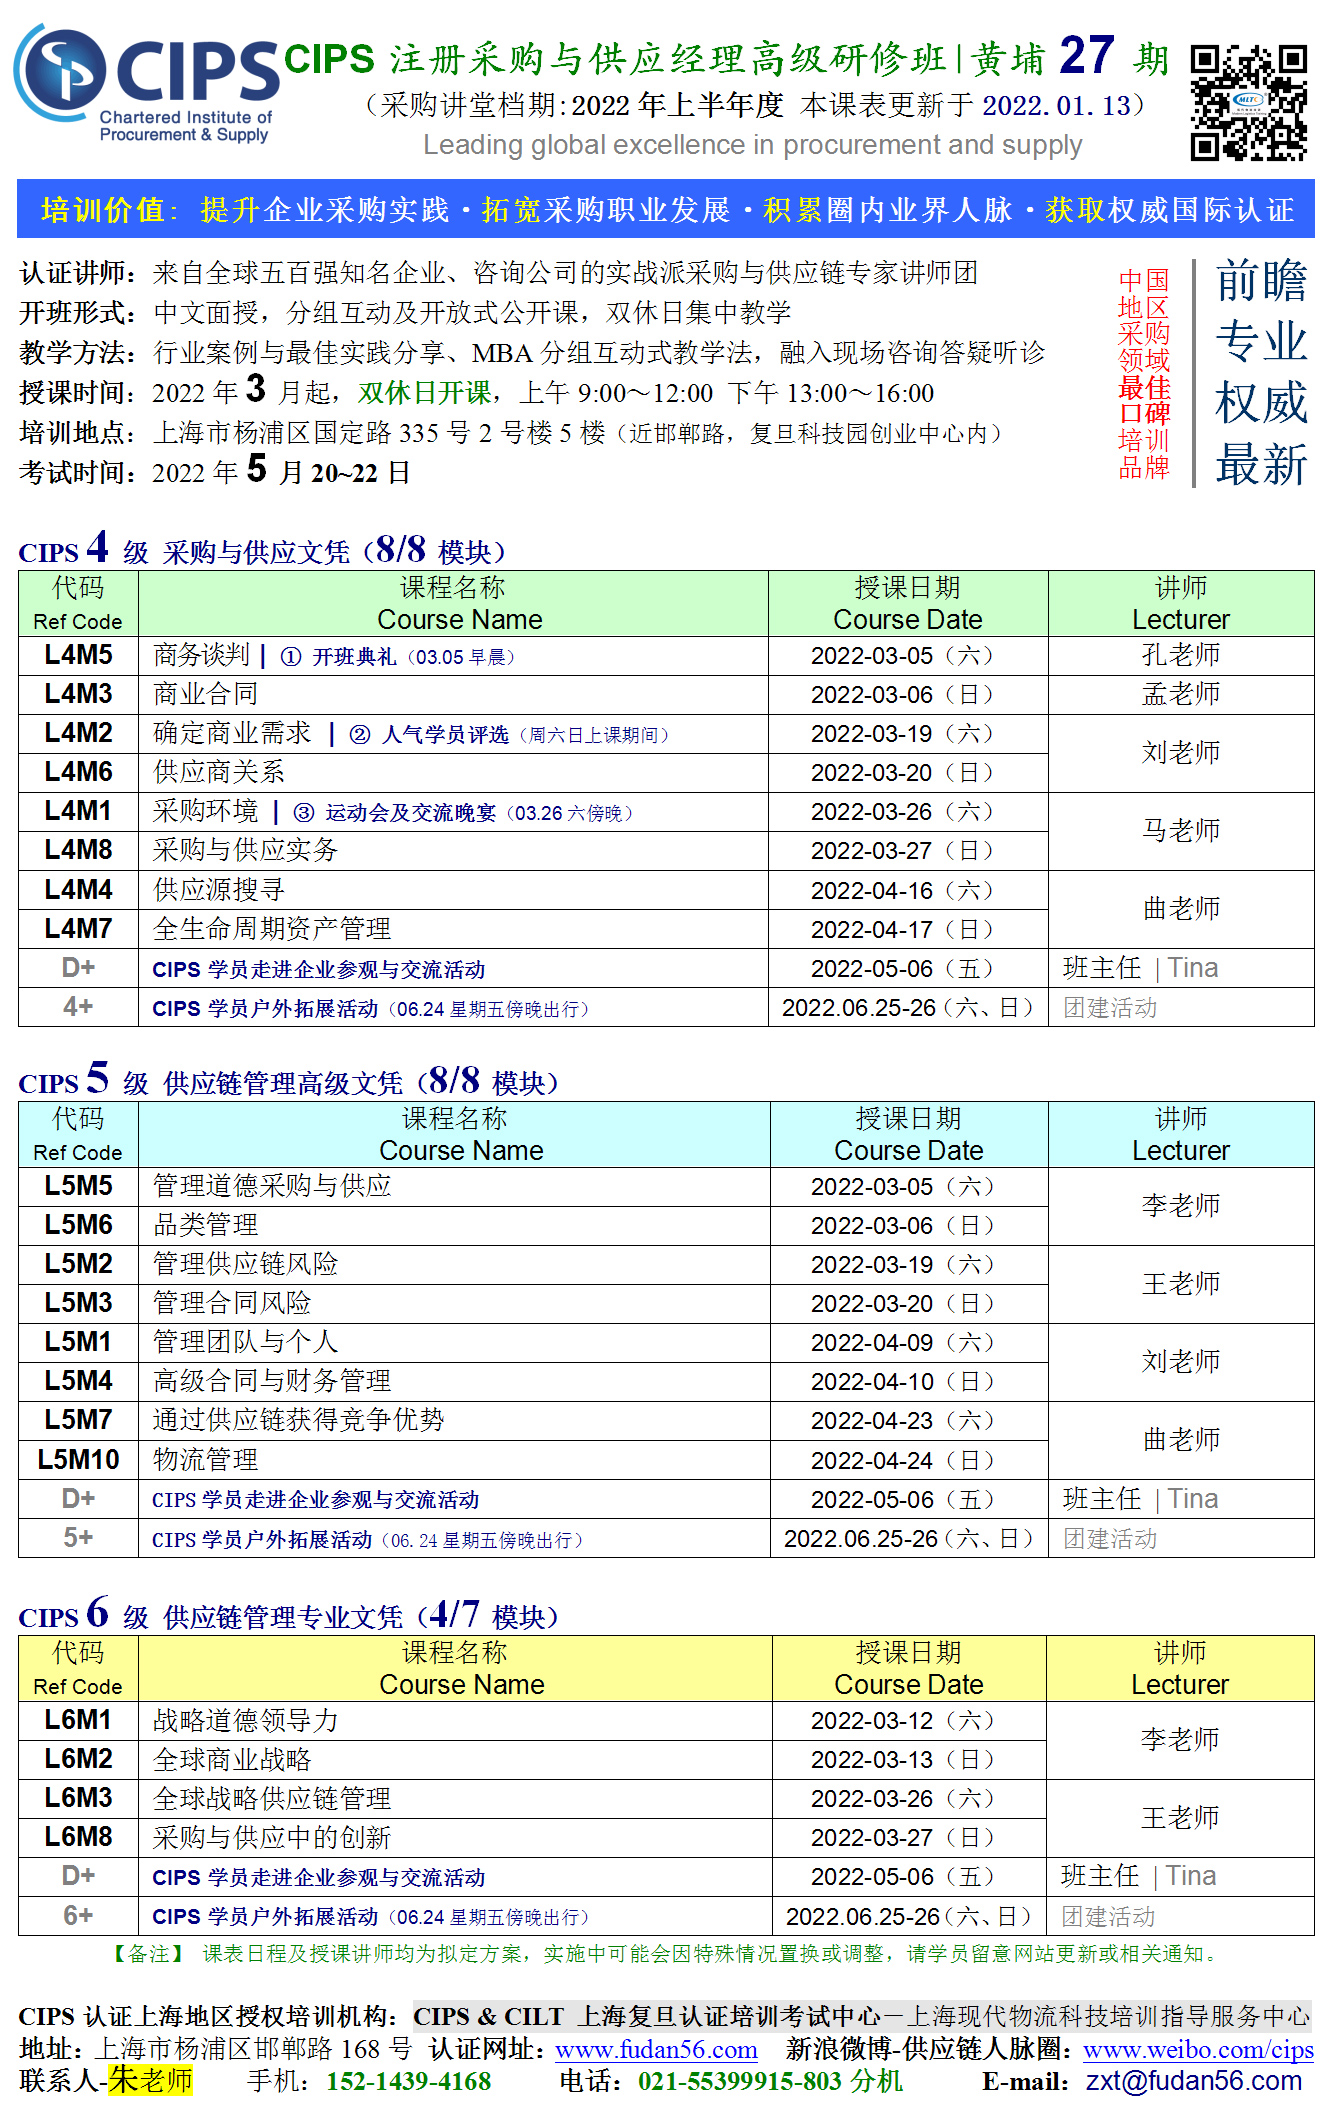Click the ① 开班典礼 note
Viewport: 1335px width, 2119px height.
(398, 657)
